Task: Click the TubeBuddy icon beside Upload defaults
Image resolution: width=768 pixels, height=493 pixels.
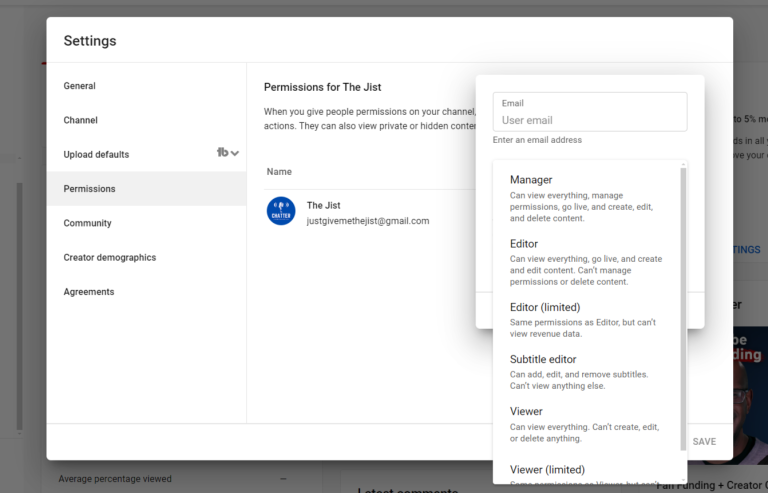Action: tap(222, 152)
